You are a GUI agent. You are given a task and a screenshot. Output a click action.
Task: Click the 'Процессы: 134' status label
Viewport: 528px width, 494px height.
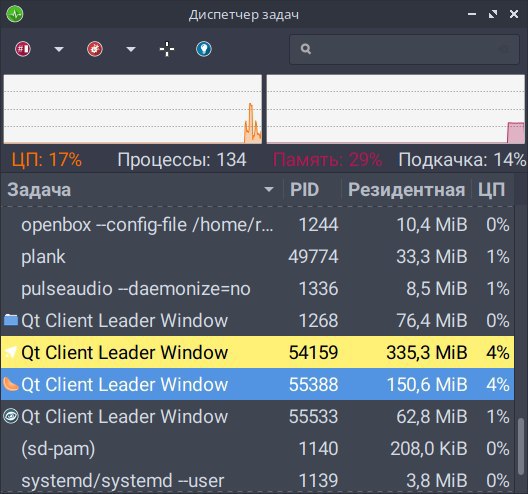click(x=182, y=160)
